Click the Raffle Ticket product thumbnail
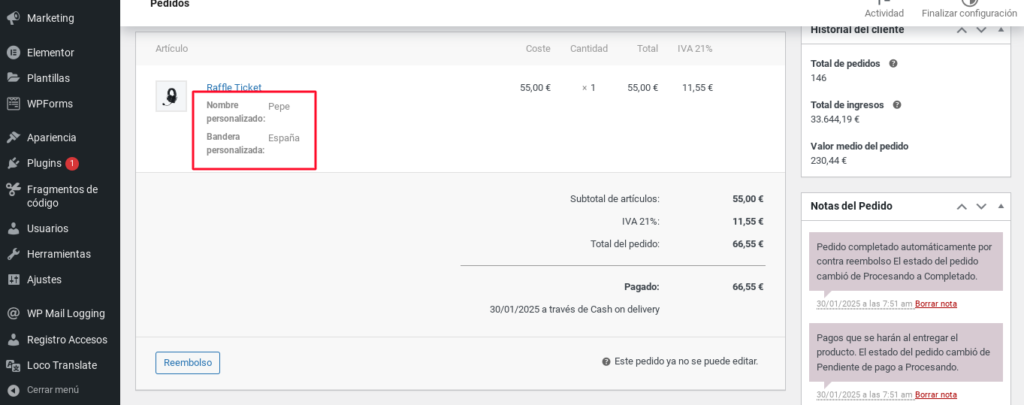The image size is (1024, 405). pos(171,96)
